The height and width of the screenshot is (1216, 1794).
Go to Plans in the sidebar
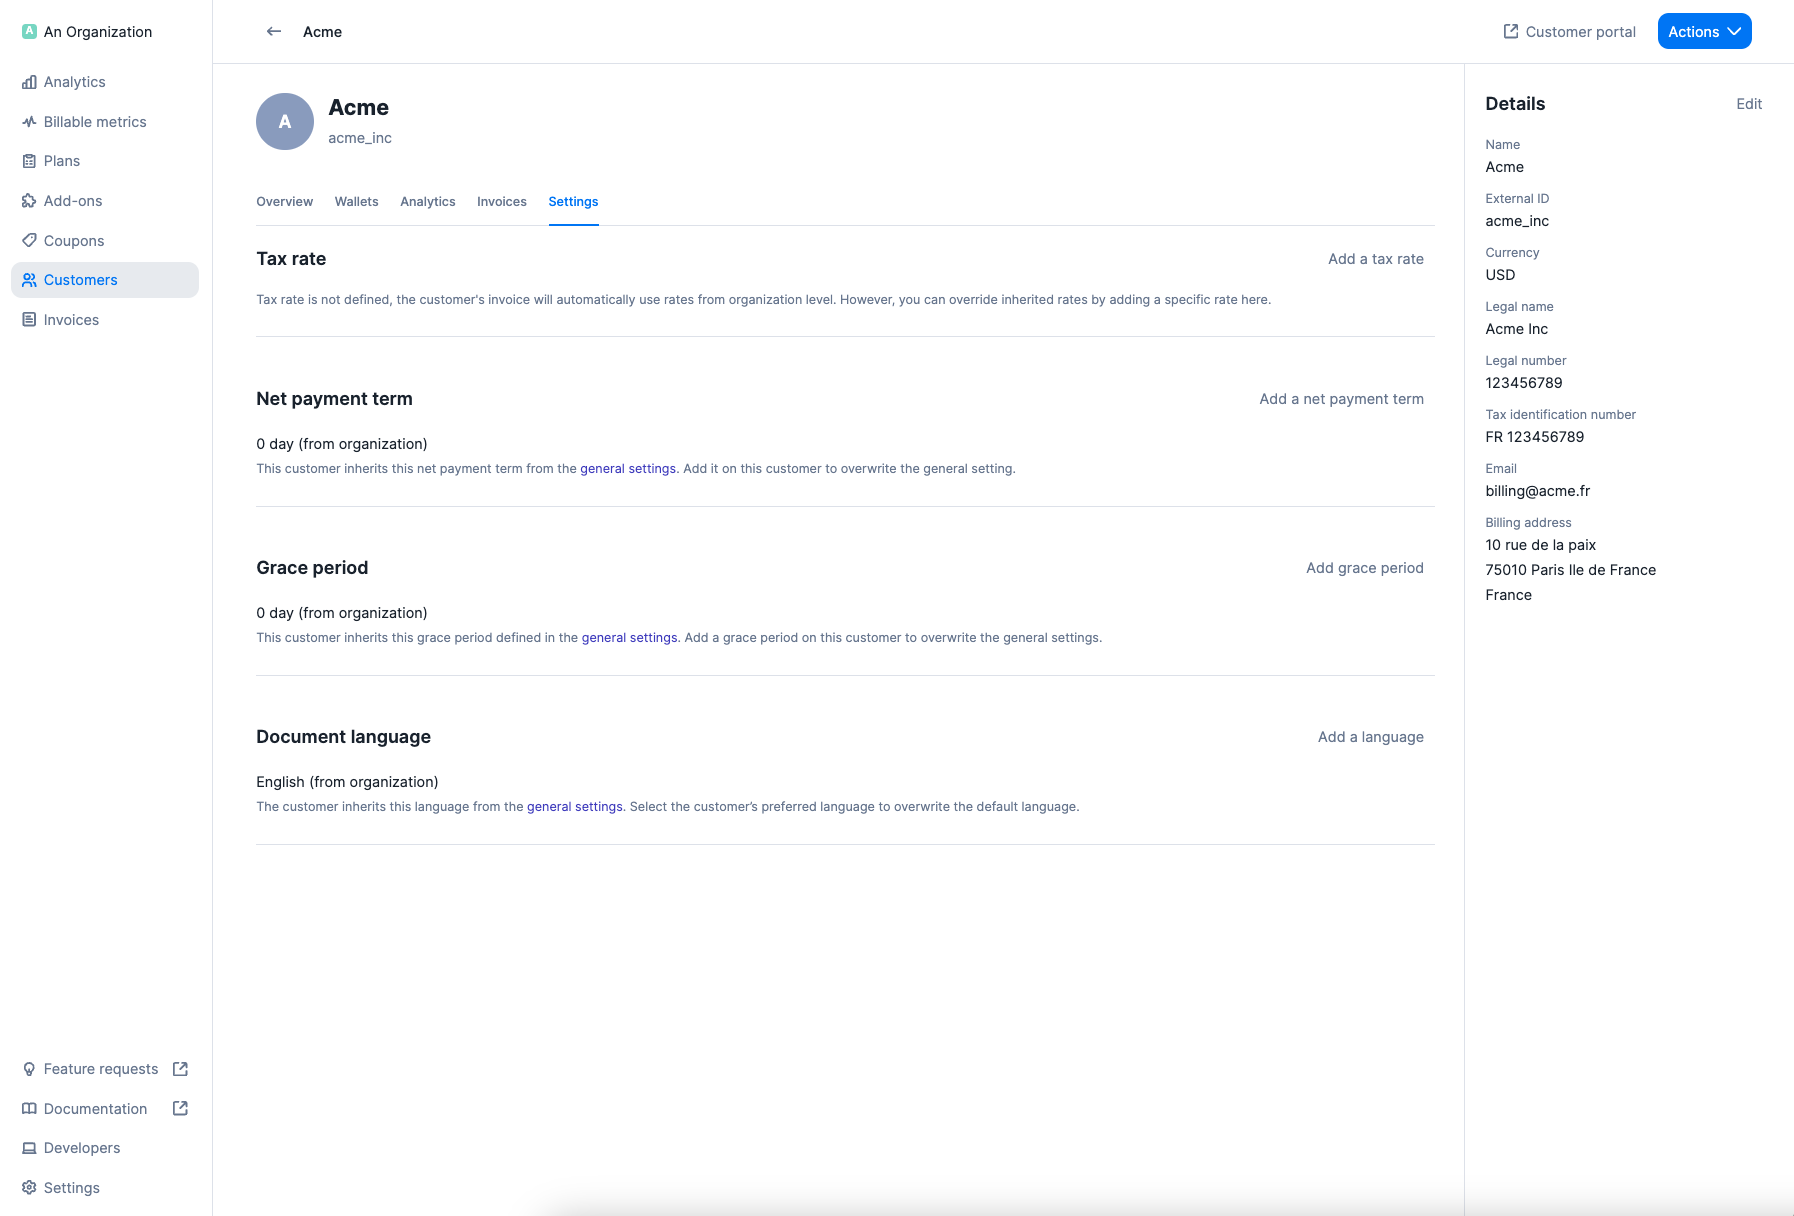click(x=105, y=161)
